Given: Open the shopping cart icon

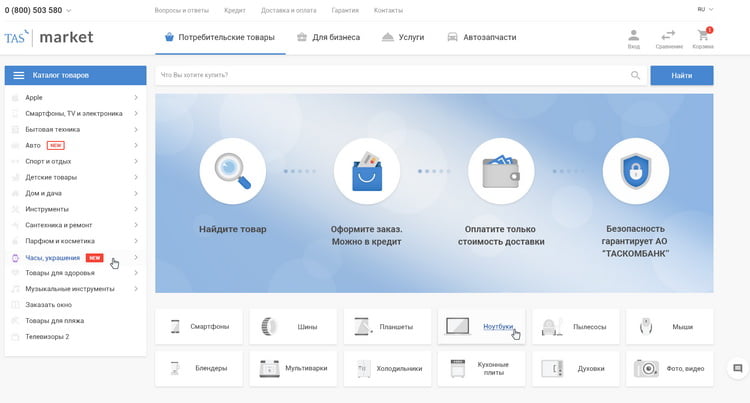Looking at the screenshot, I should [x=702, y=38].
